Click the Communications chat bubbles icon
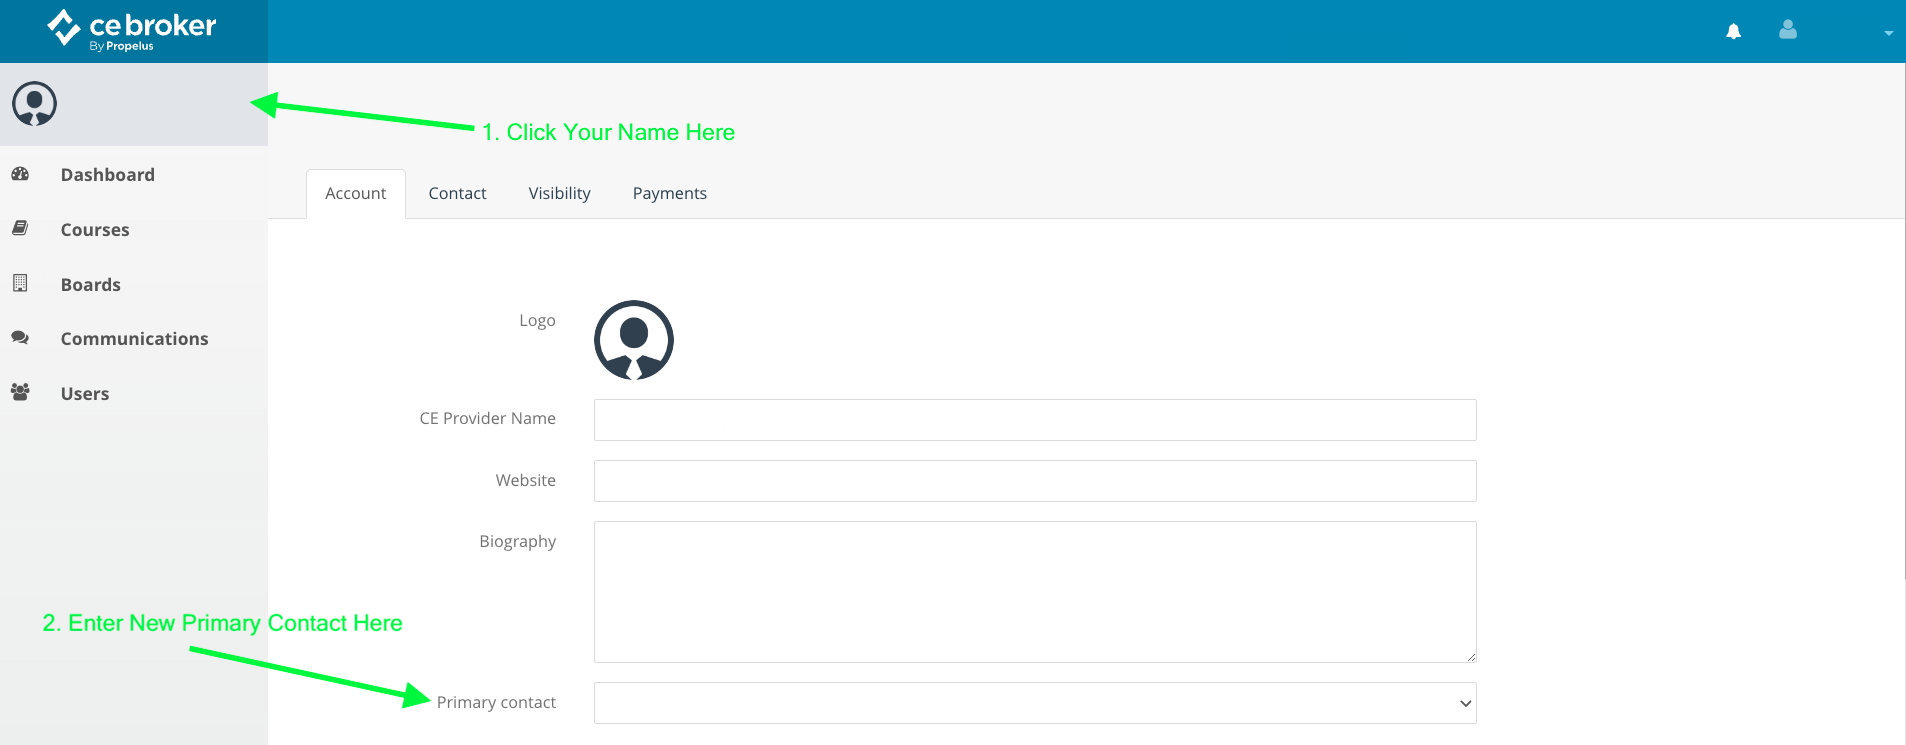Screen dimensions: 1906x745 click(20, 338)
